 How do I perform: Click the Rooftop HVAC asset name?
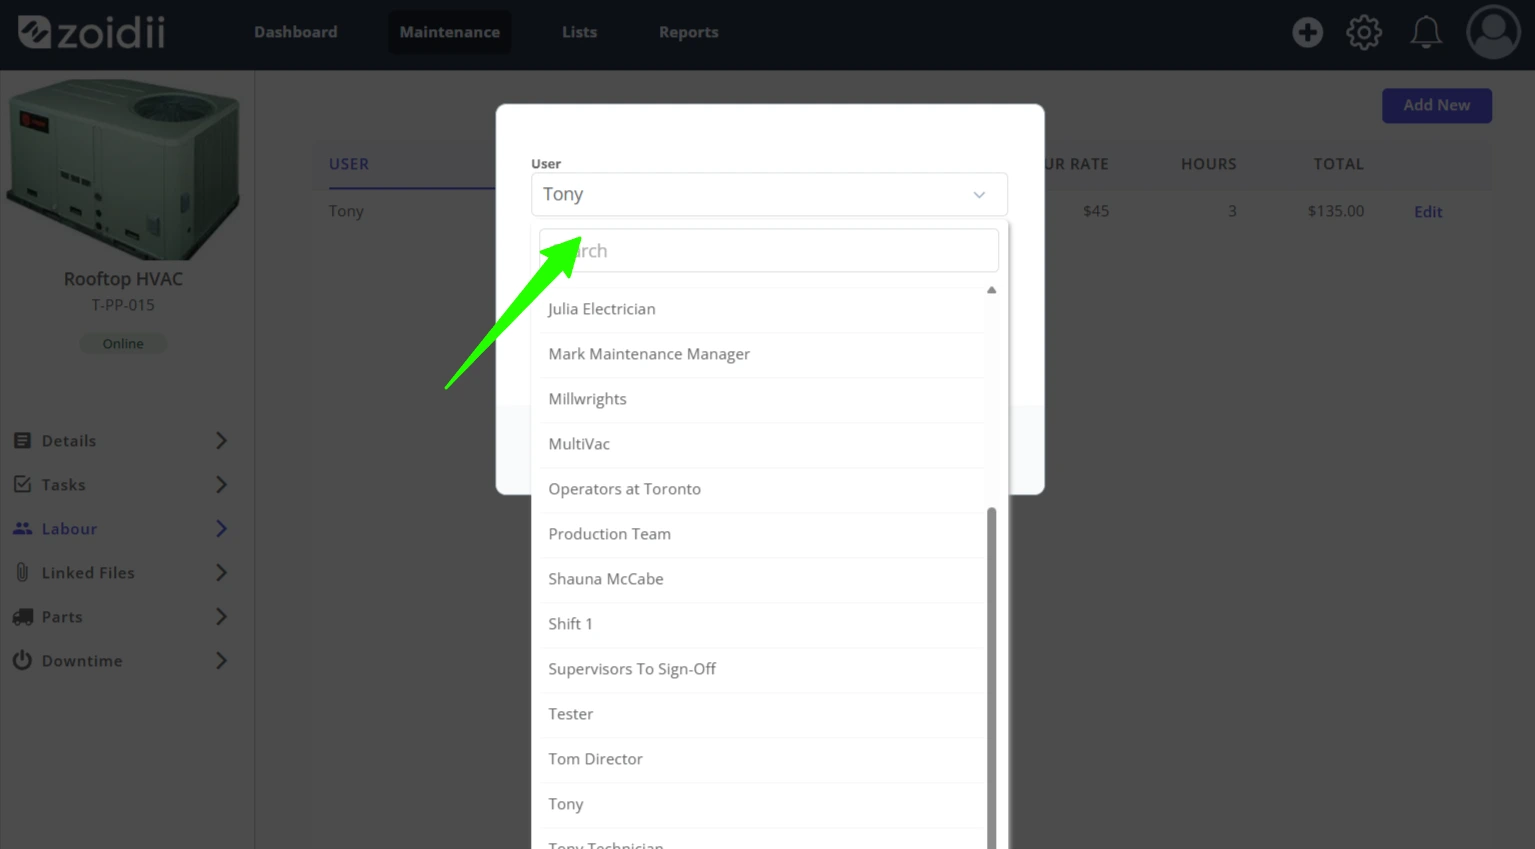[123, 279]
